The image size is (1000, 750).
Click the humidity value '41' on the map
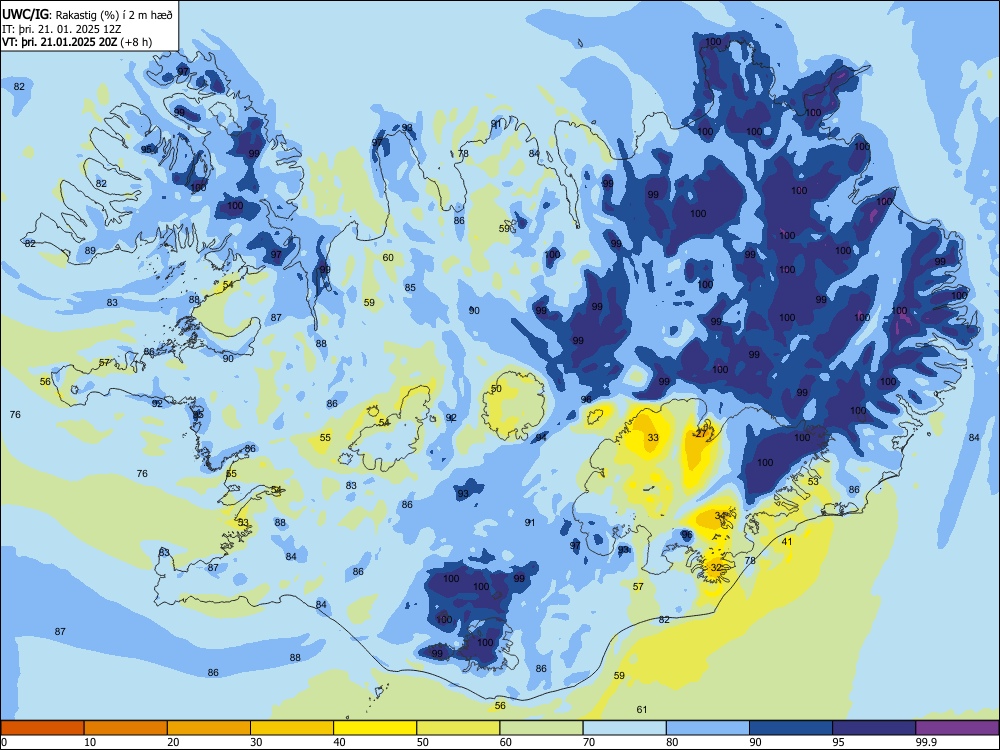(x=787, y=541)
